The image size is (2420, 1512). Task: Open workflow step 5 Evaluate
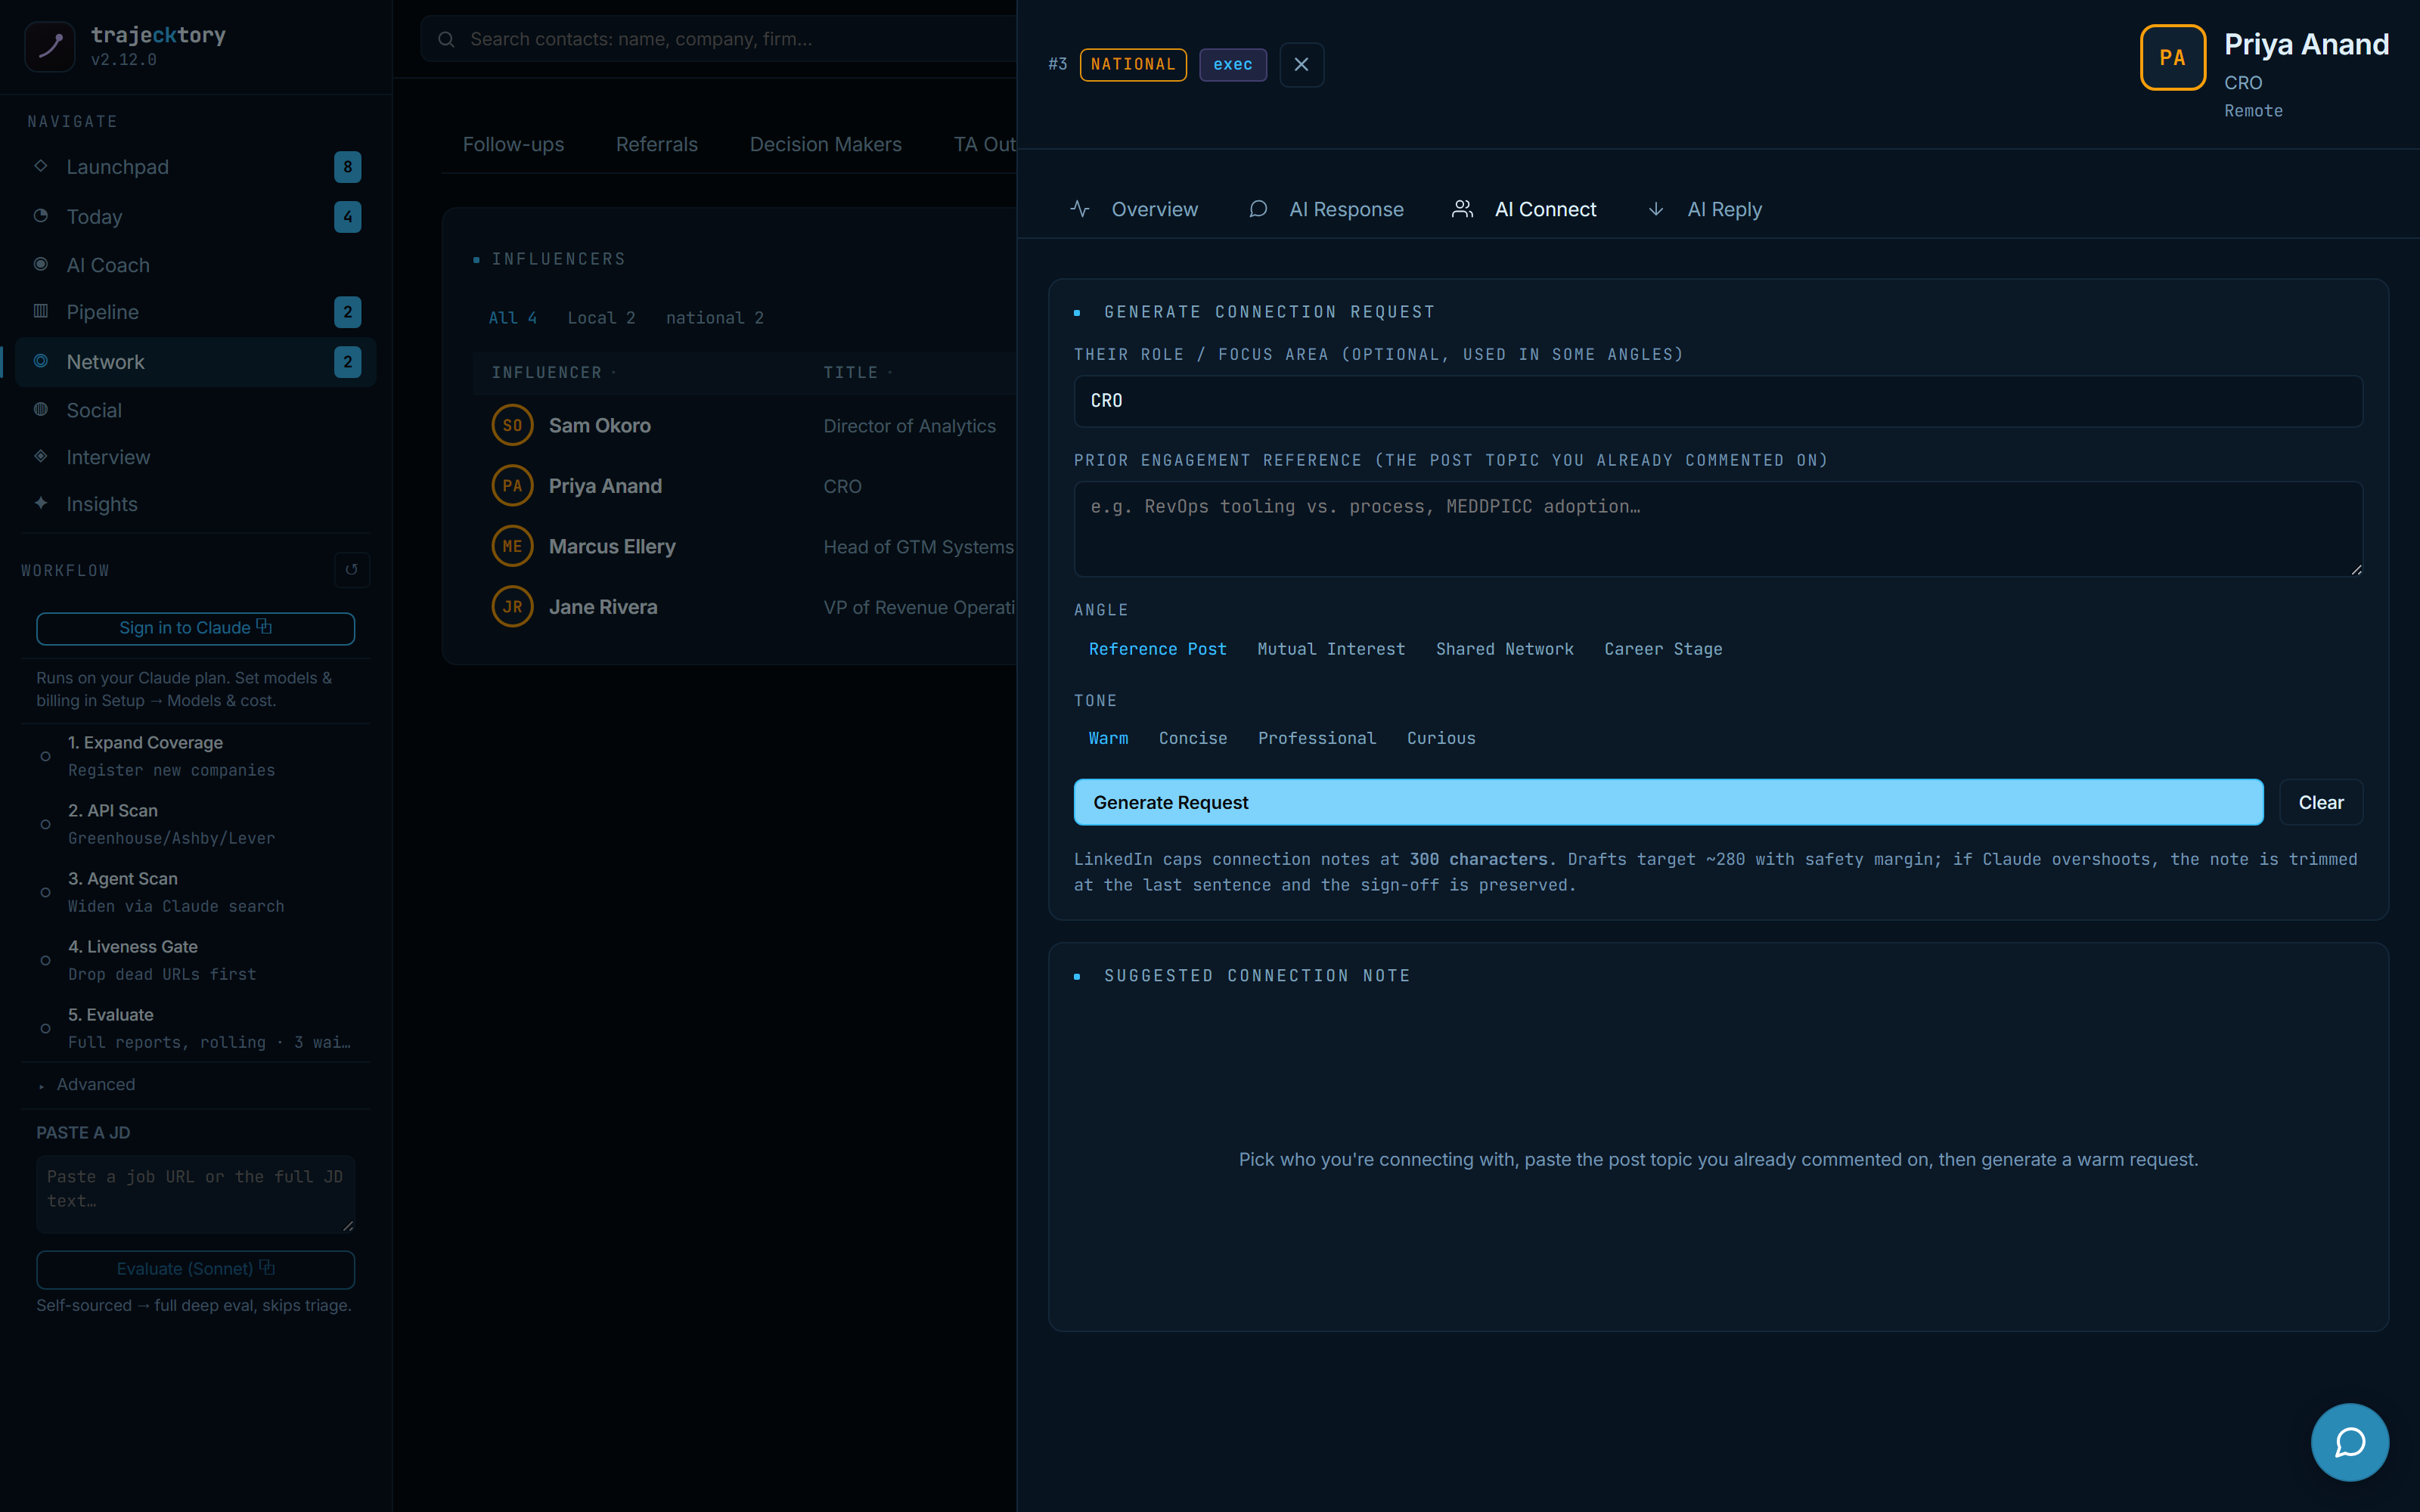(x=195, y=1028)
